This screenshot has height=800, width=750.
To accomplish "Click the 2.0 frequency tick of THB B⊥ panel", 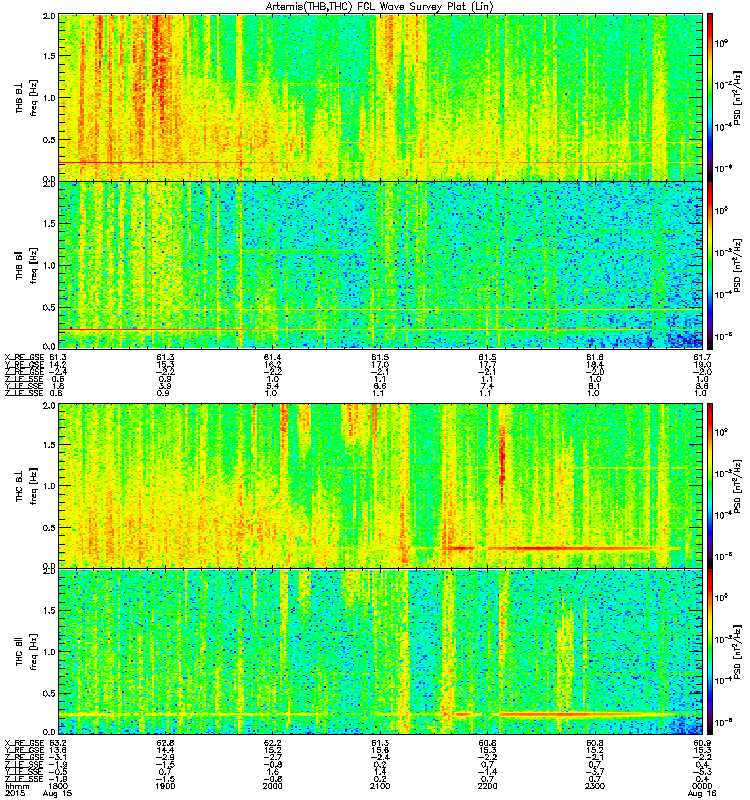I will tap(49, 16).
